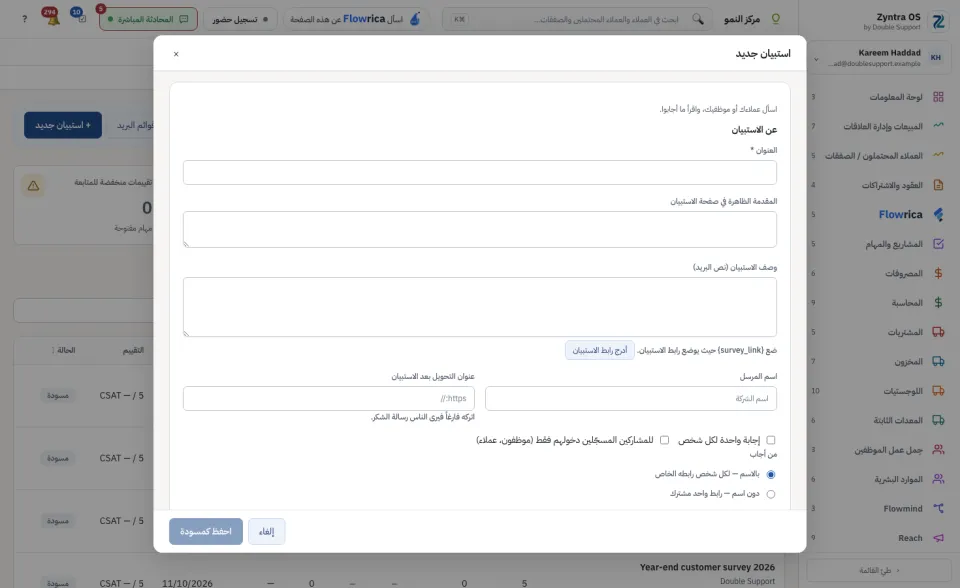Click the اسم المرسل sender name field
The image size is (960, 588).
pos(631,398)
